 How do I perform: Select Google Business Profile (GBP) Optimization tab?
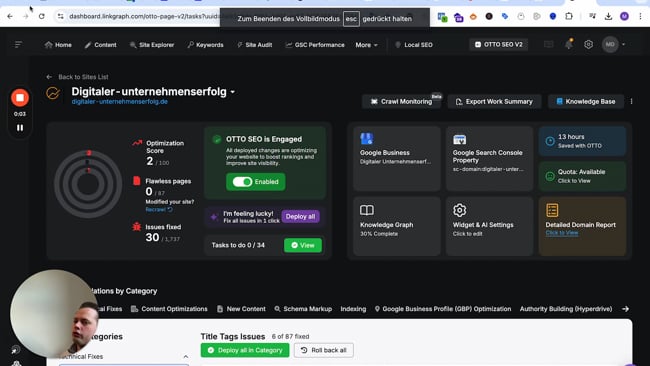coord(443,309)
